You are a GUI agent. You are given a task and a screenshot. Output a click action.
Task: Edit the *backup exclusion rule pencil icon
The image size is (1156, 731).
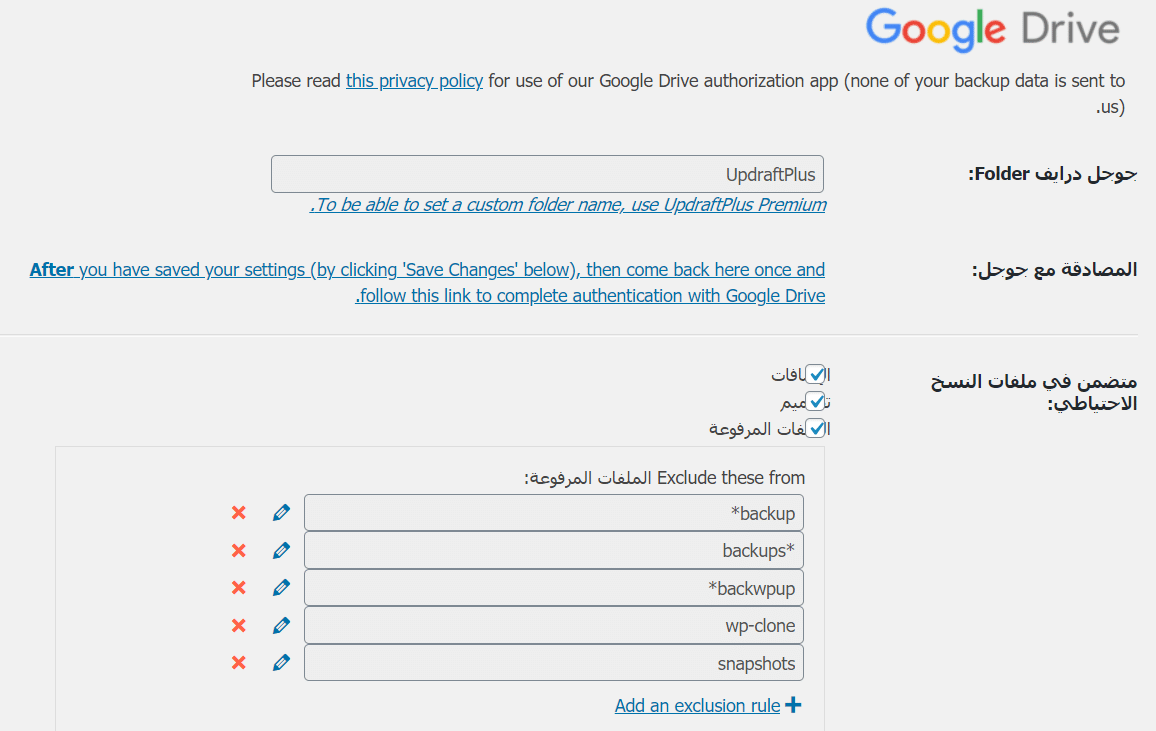281,513
